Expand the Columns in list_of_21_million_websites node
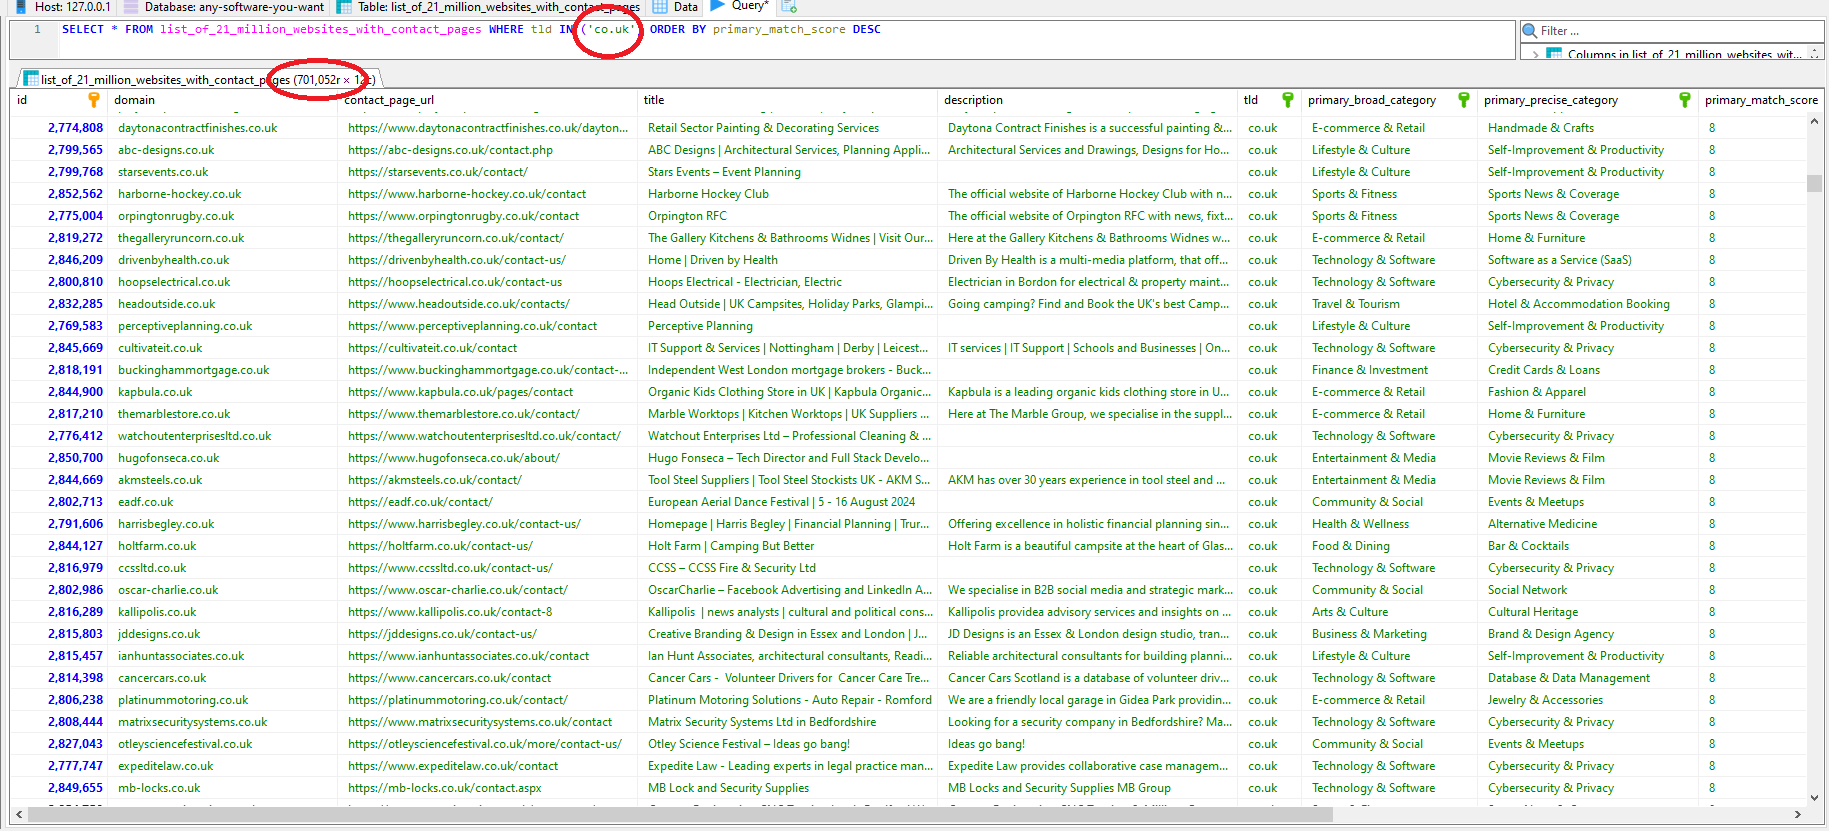The height and width of the screenshot is (831, 1829). click(1536, 54)
